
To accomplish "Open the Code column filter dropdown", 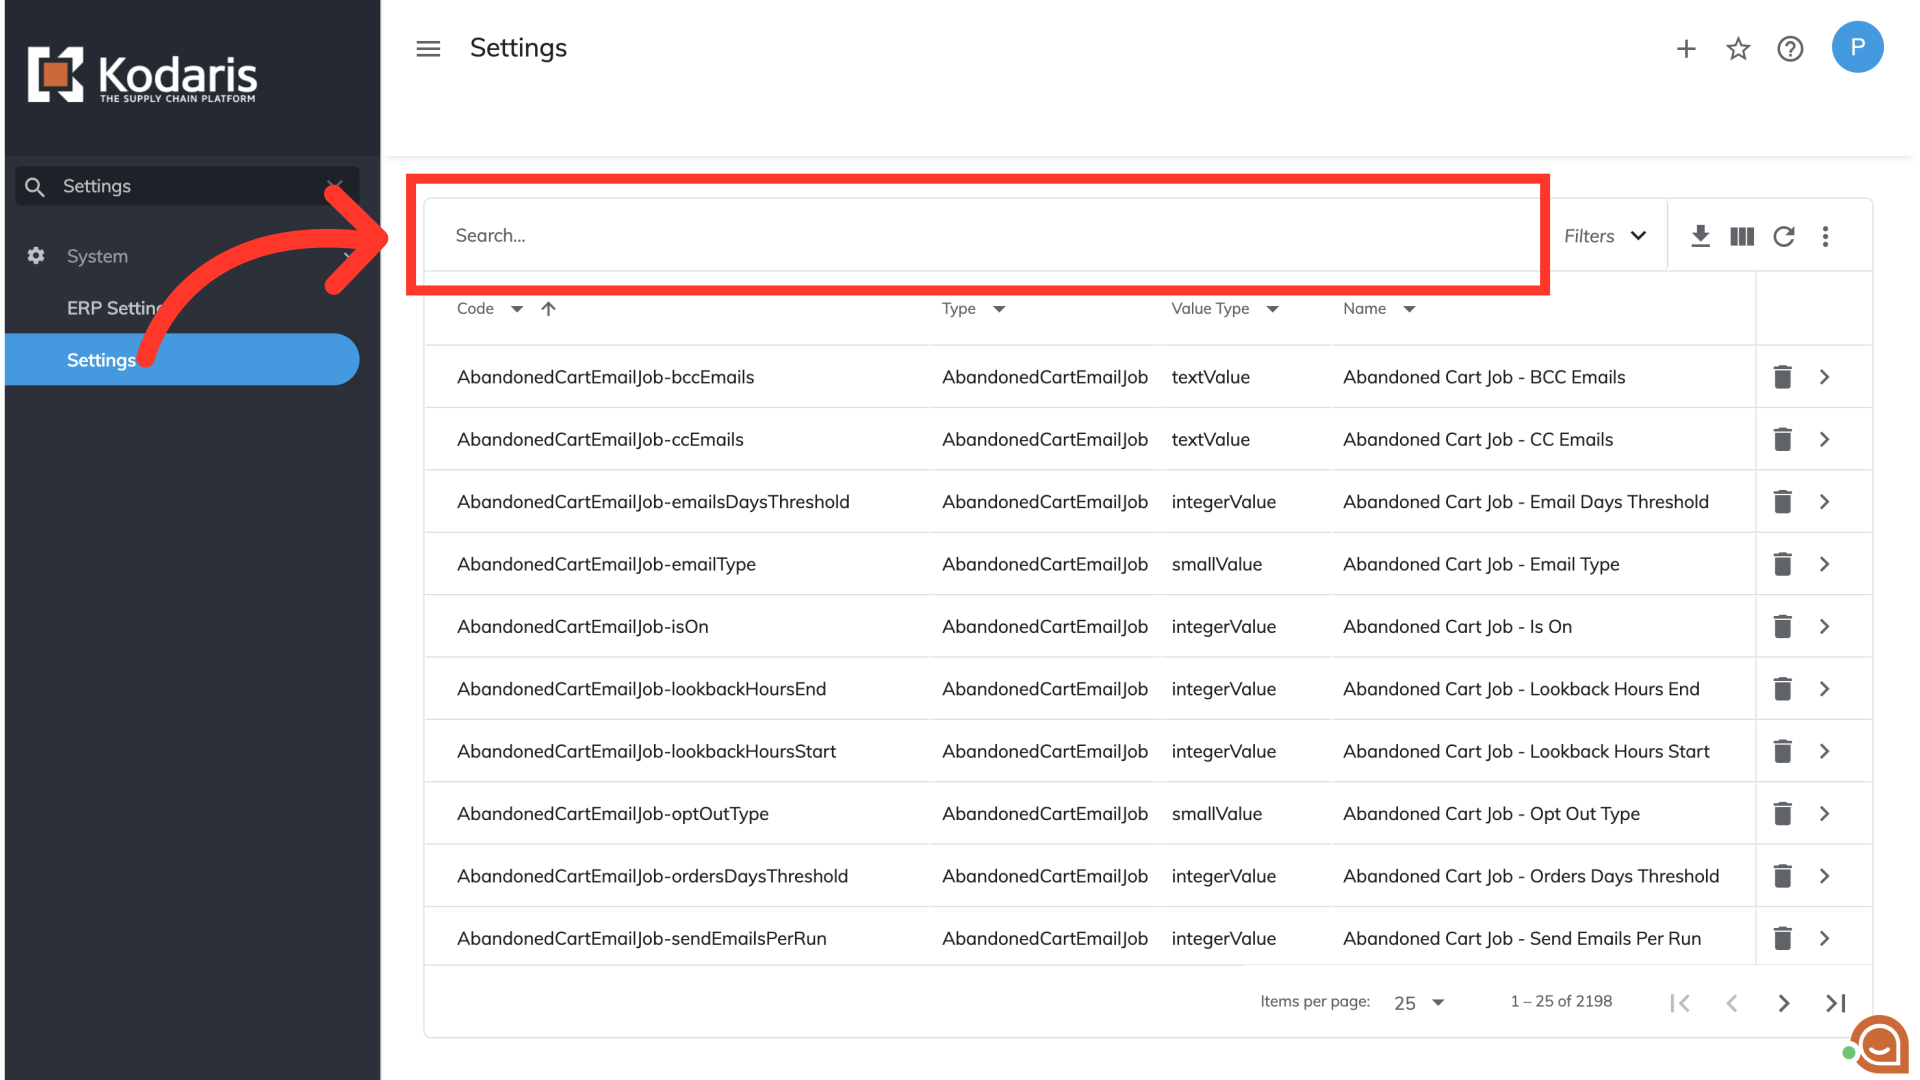I will click(x=517, y=309).
